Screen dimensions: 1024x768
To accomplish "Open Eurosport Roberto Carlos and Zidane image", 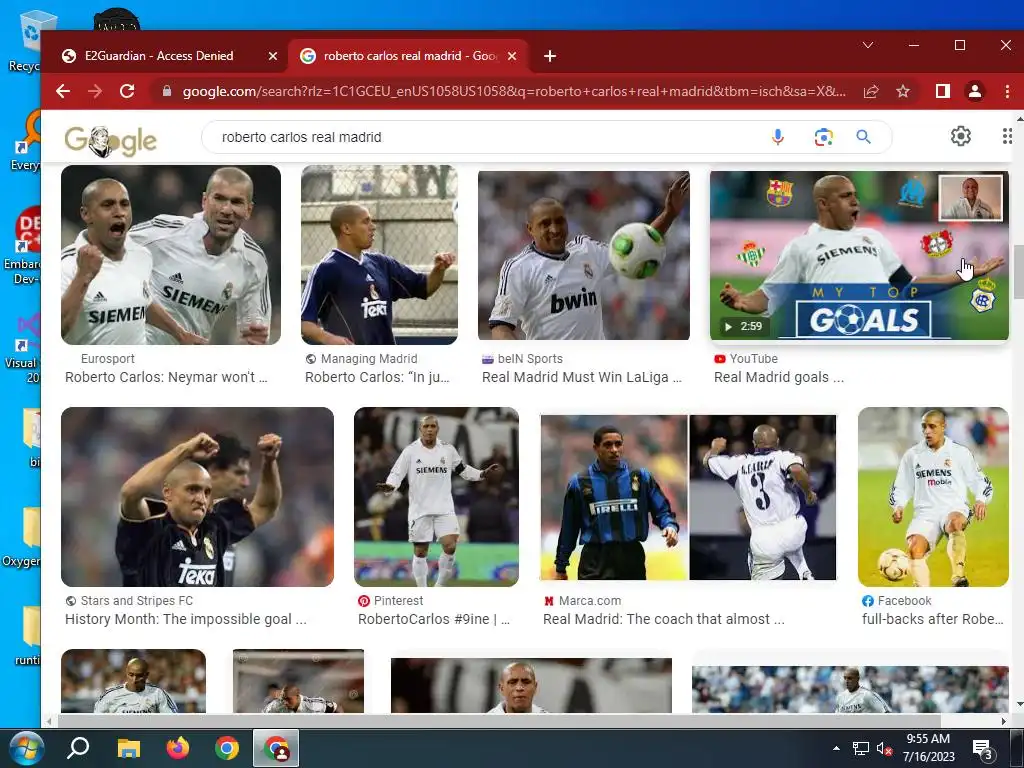I will click(170, 255).
